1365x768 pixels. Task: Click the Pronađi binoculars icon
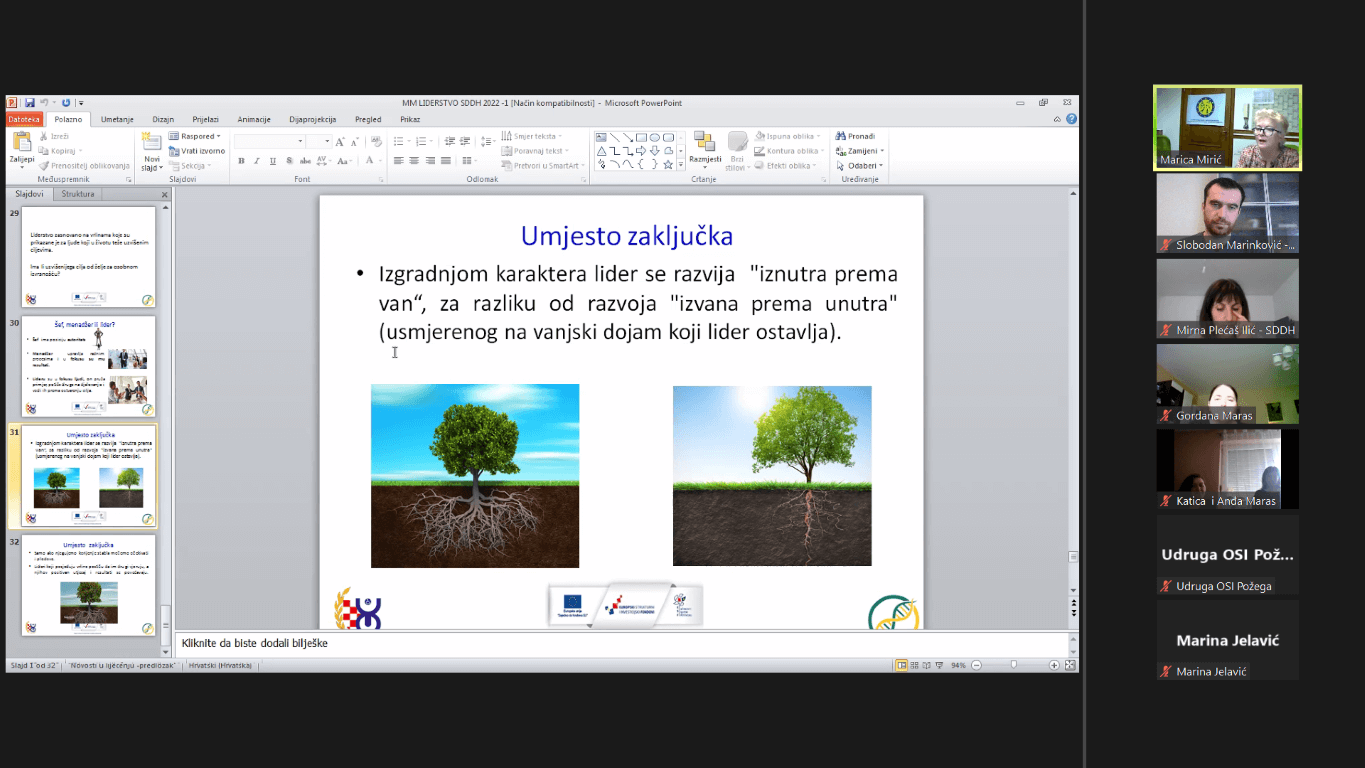coord(841,136)
